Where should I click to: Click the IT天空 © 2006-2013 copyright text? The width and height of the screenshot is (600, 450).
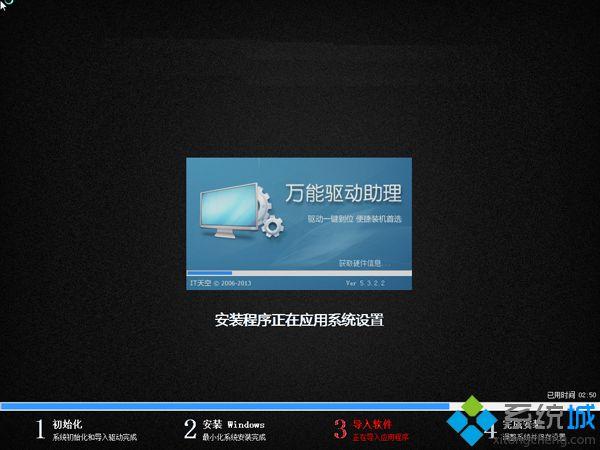(221, 283)
